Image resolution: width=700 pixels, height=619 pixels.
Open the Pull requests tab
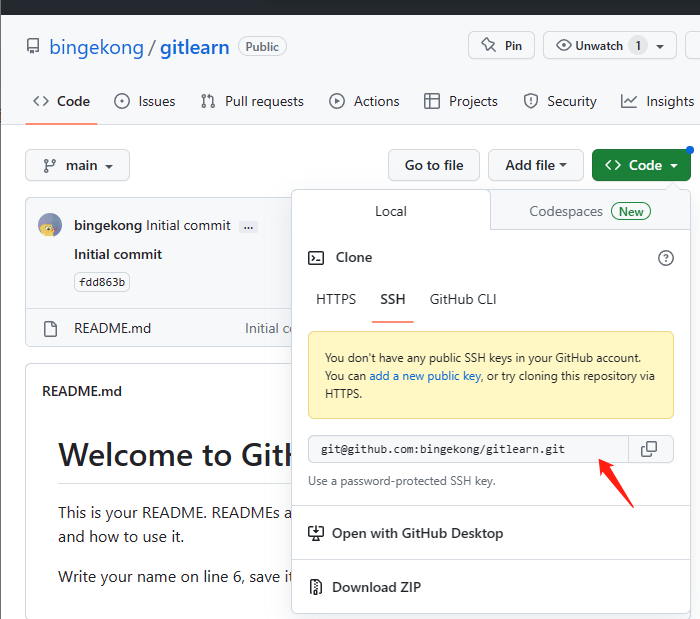click(x=252, y=101)
